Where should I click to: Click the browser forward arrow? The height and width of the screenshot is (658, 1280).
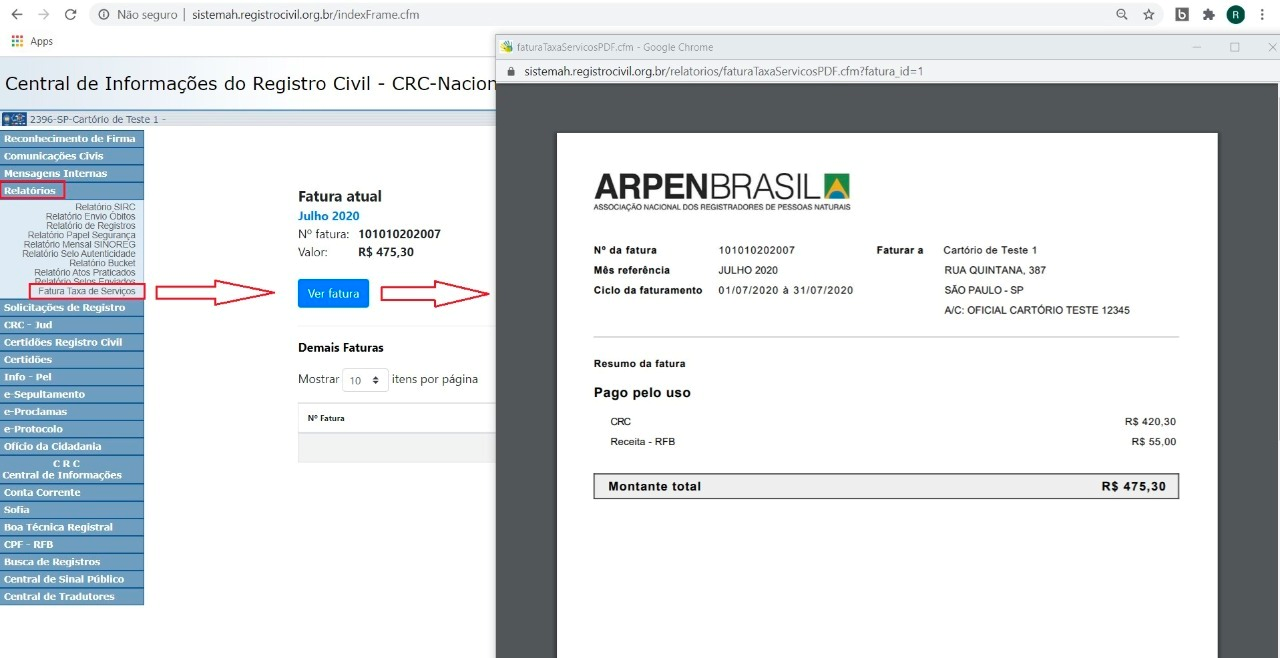click(43, 15)
